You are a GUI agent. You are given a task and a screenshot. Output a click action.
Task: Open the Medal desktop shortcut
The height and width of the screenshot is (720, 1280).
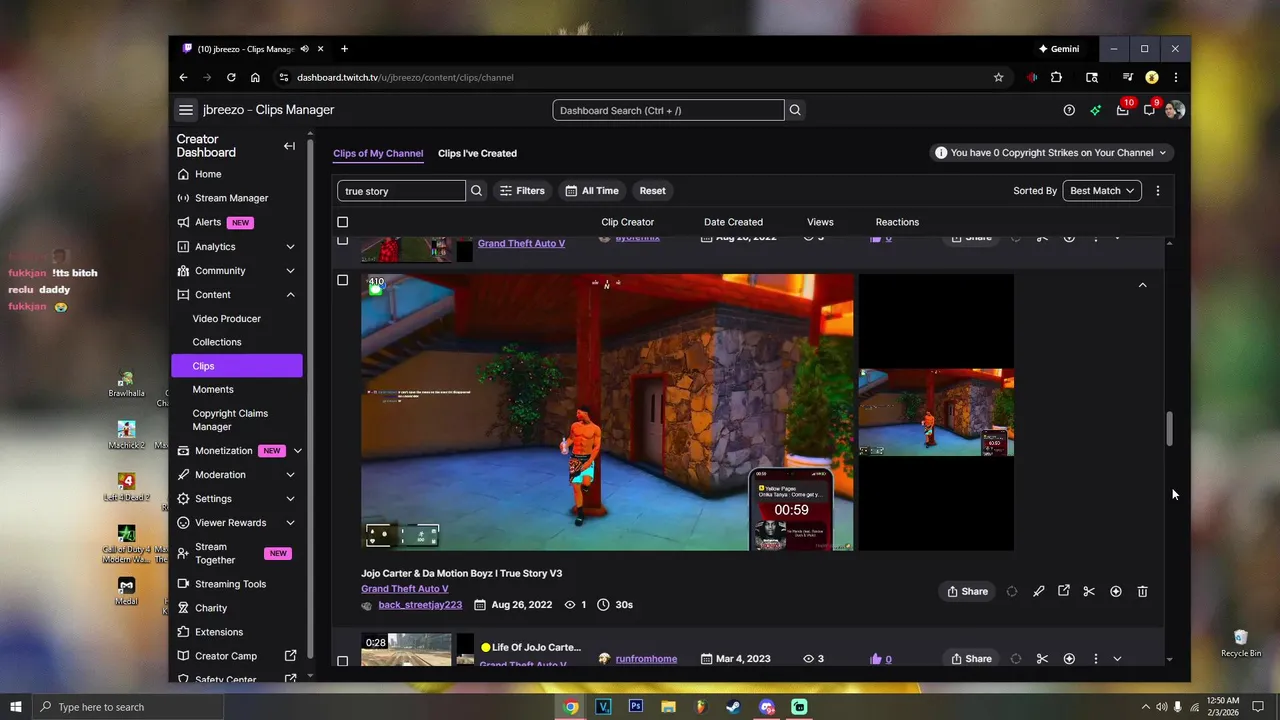[126, 590]
